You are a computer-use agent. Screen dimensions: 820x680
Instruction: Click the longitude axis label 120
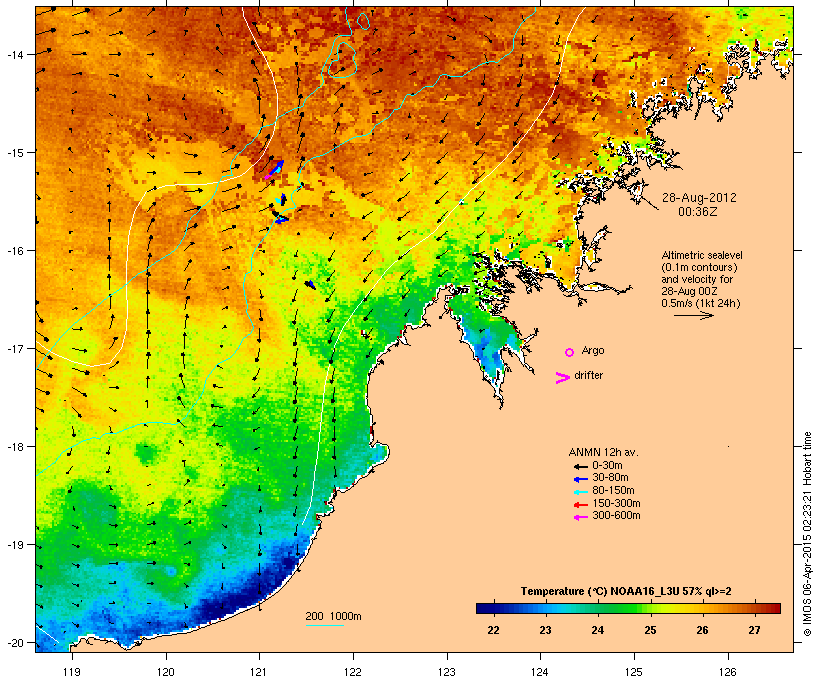166,672
